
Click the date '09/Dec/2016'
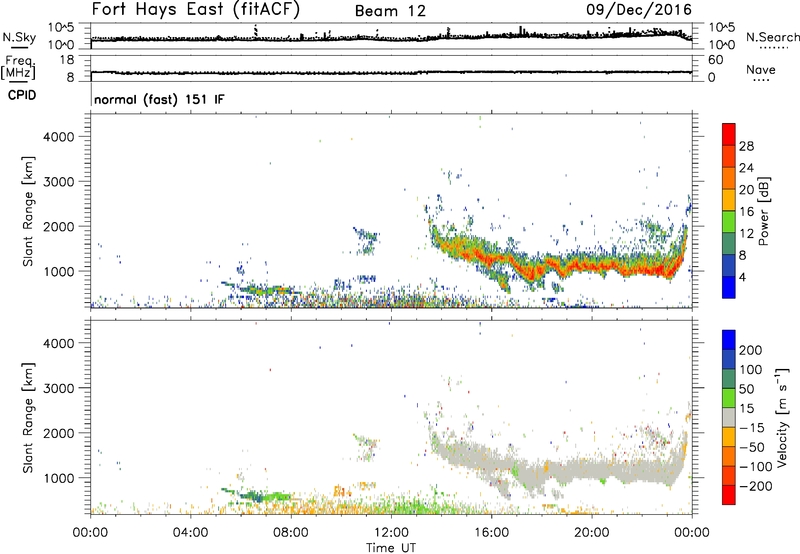click(639, 9)
